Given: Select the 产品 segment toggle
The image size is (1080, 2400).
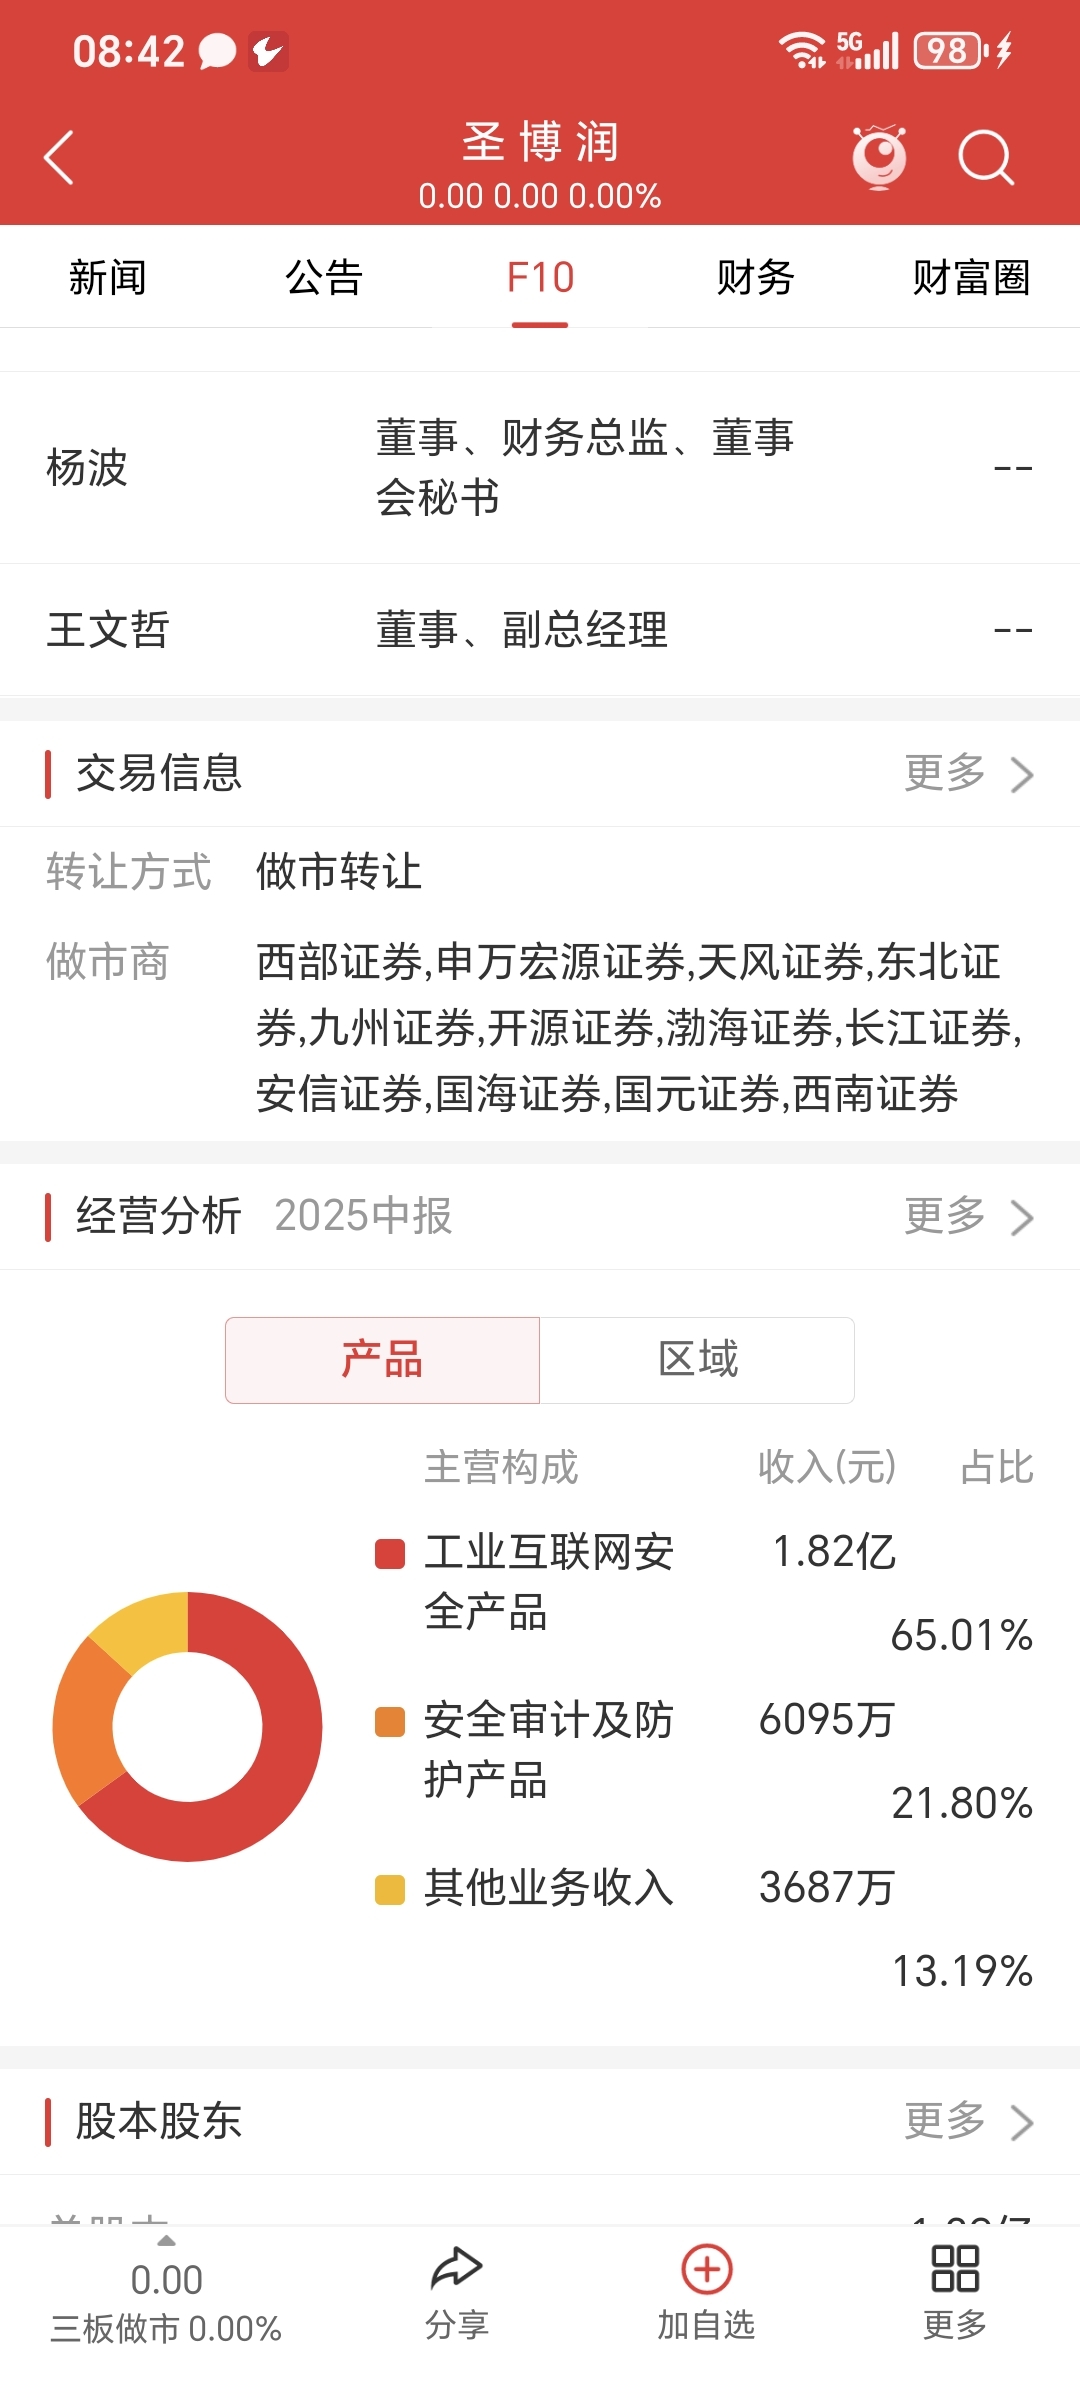Looking at the screenshot, I should 382,1360.
